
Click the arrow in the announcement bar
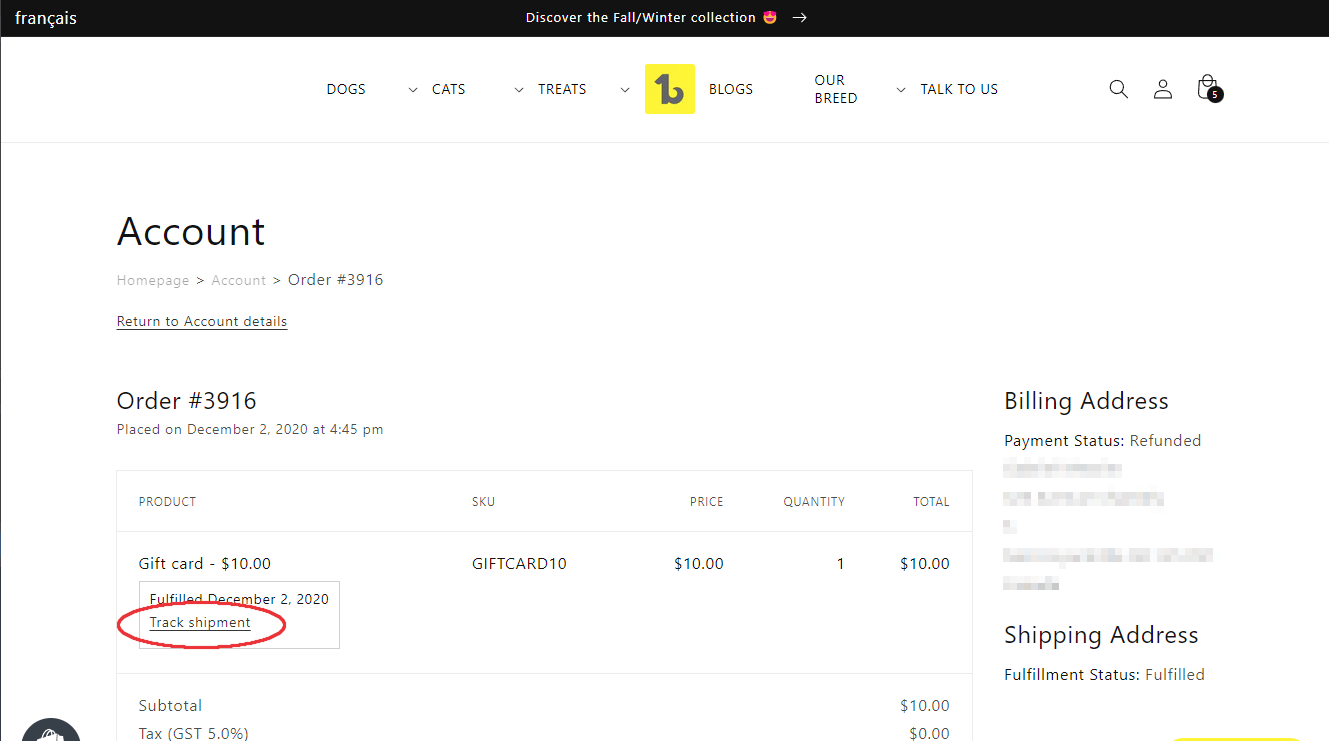click(799, 17)
